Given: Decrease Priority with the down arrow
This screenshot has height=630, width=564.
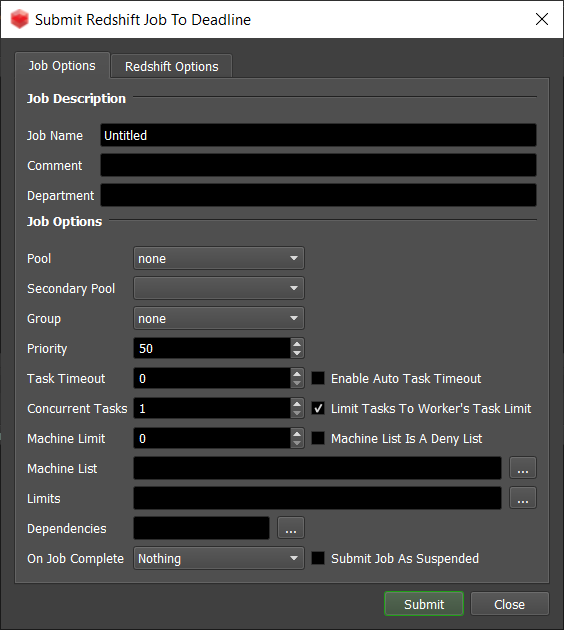Looking at the screenshot, I should coord(297,353).
